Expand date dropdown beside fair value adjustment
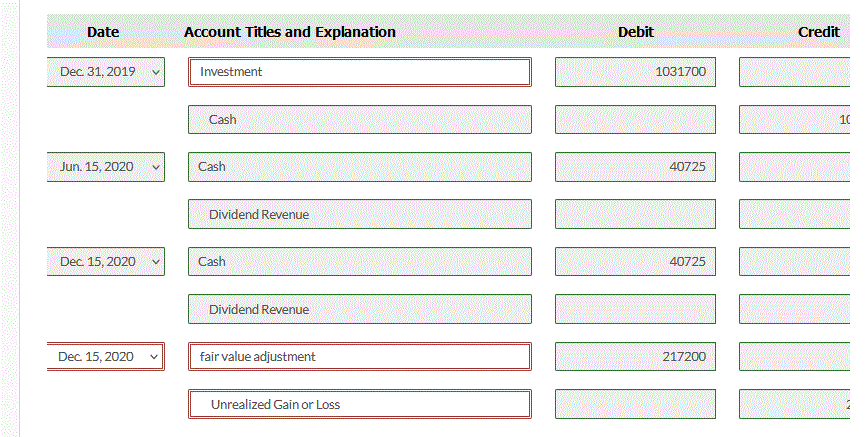The height and width of the screenshot is (437, 867). point(105,357)
